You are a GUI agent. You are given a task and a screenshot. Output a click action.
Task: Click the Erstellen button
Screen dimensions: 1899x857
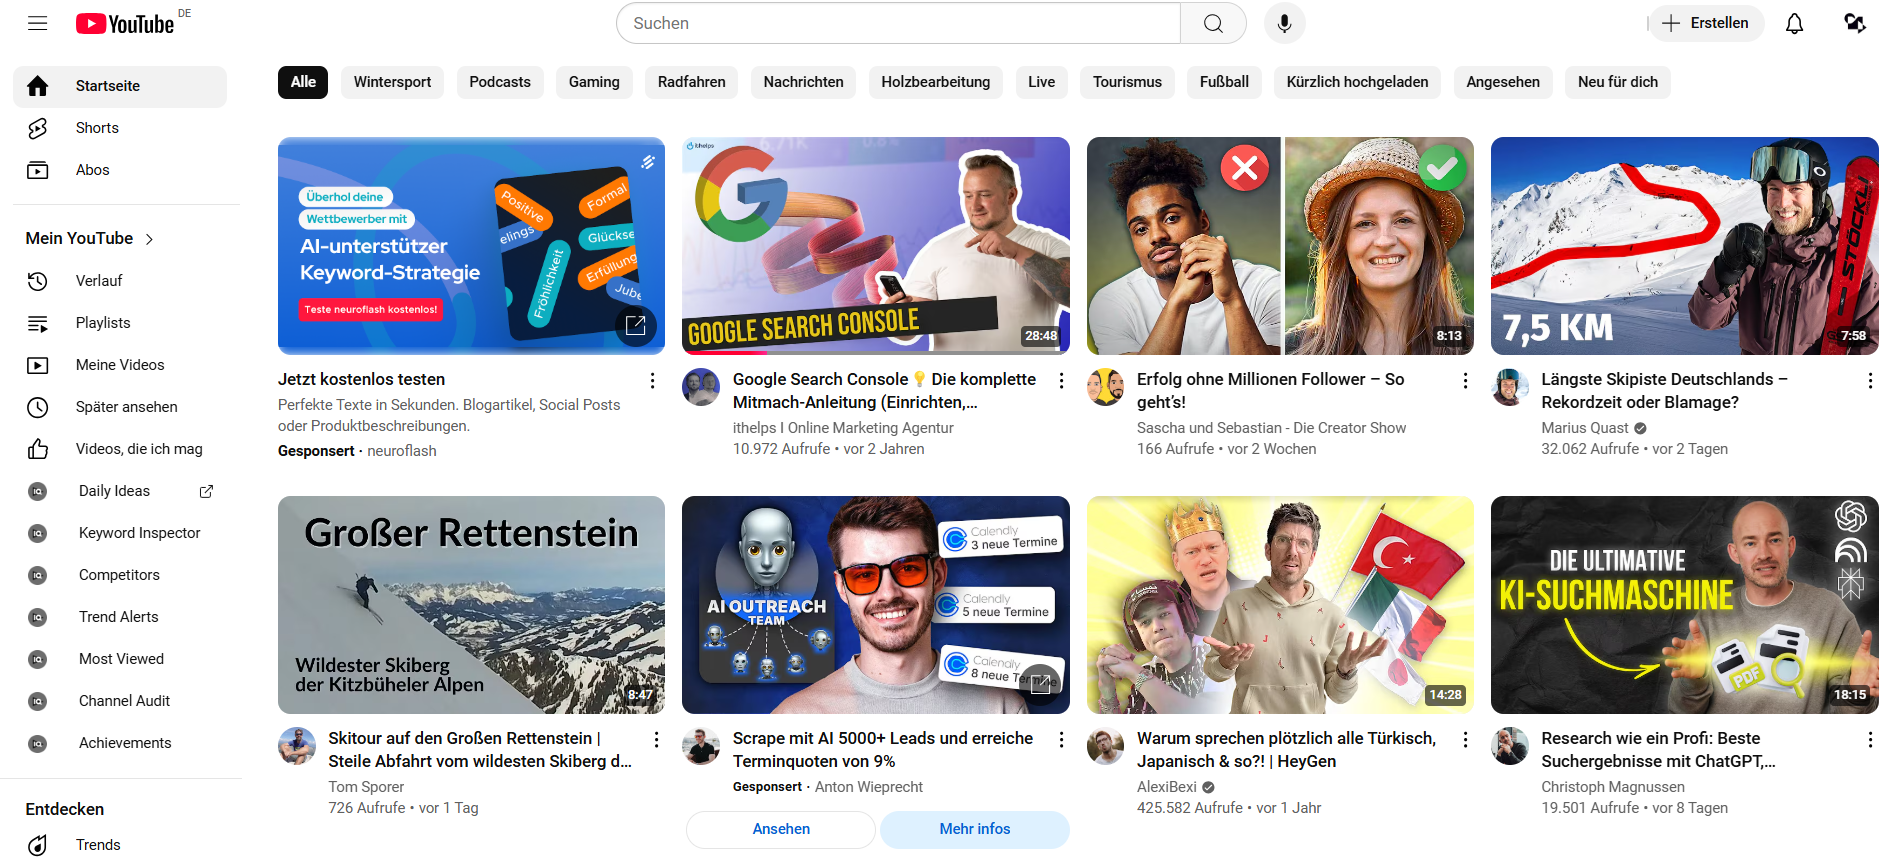coord(1706,23)
